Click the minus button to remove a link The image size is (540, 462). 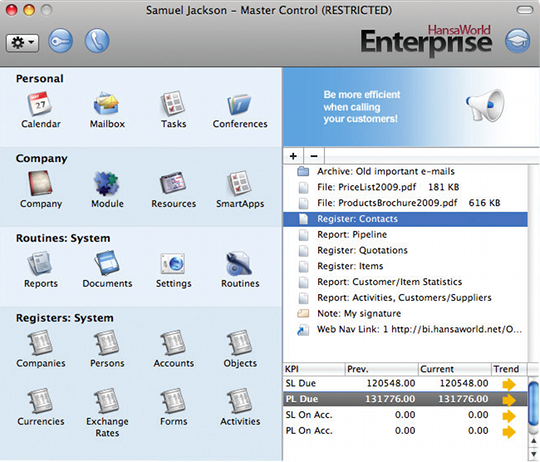(x=314, y=156)
